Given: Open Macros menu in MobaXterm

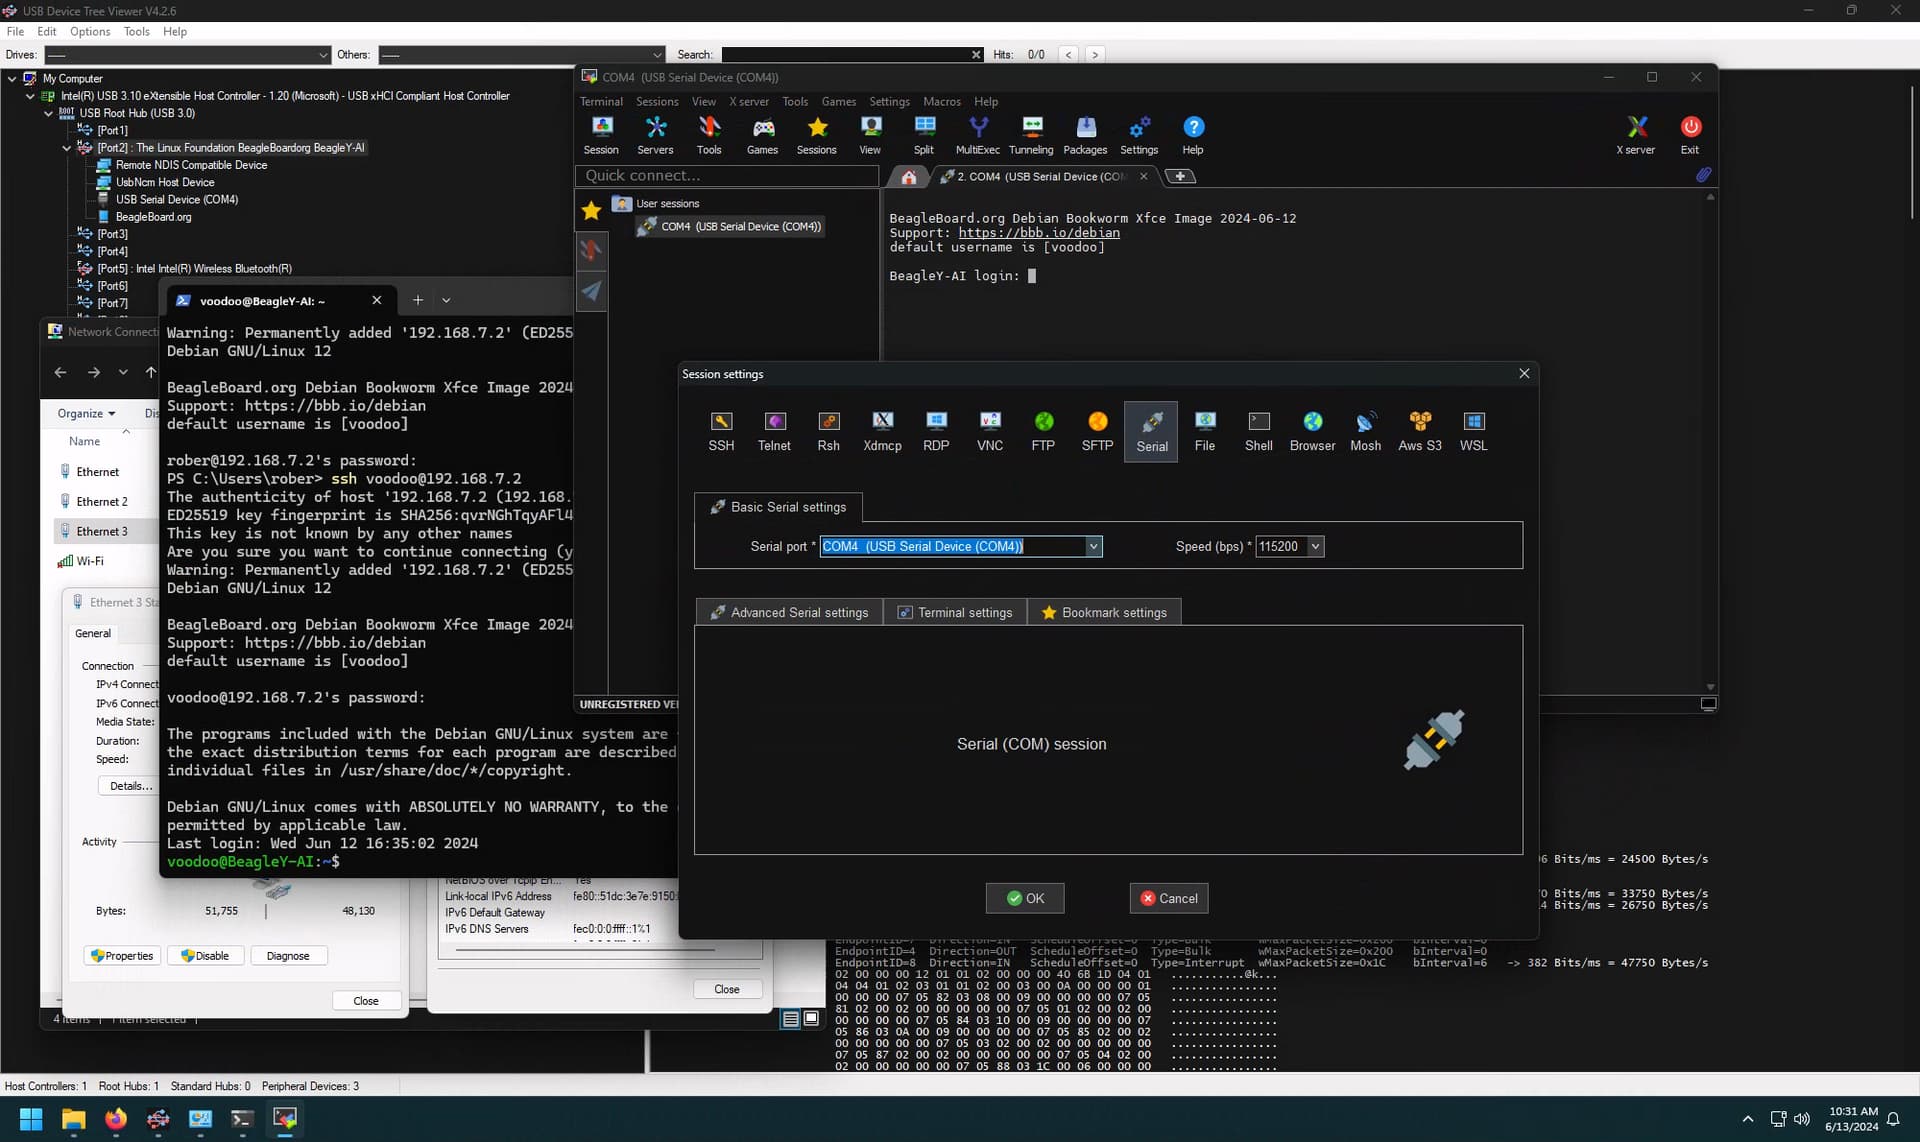Looking at the screenshot, I should click(x=941, y=101).
